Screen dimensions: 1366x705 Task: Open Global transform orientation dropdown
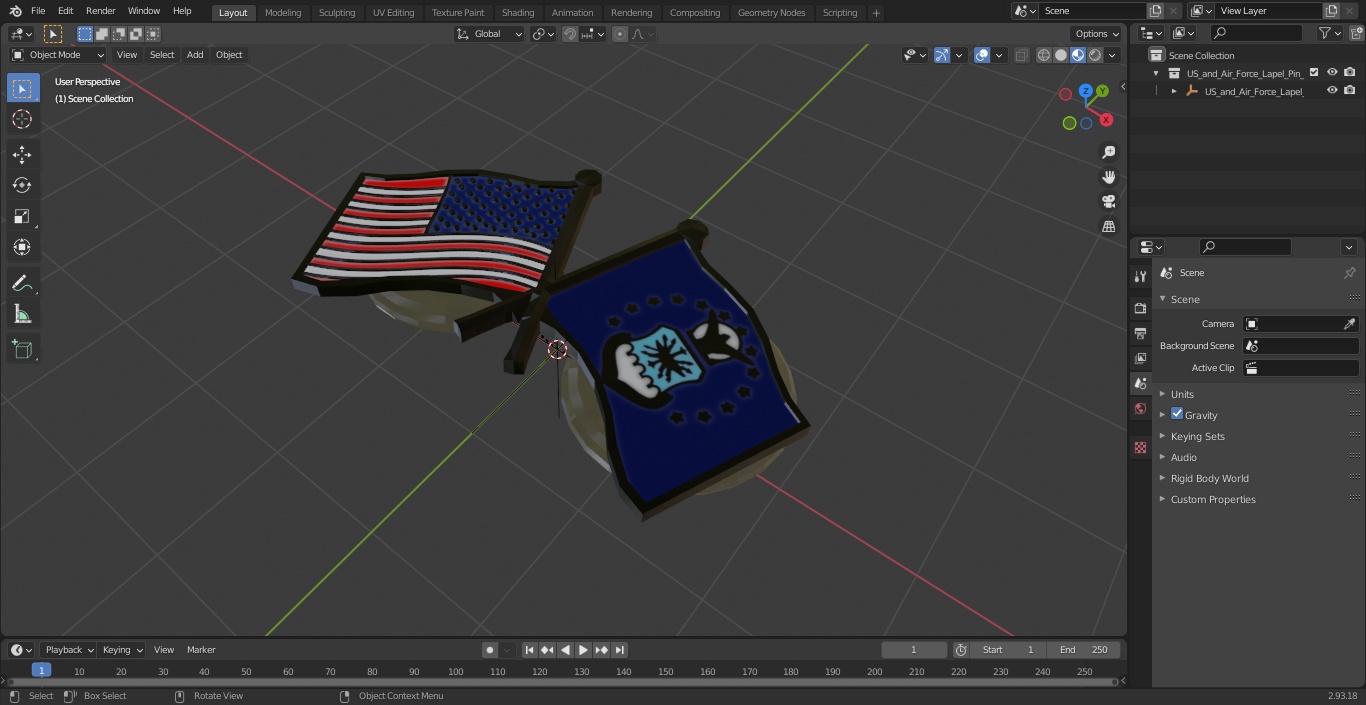[x=490, y=34]
